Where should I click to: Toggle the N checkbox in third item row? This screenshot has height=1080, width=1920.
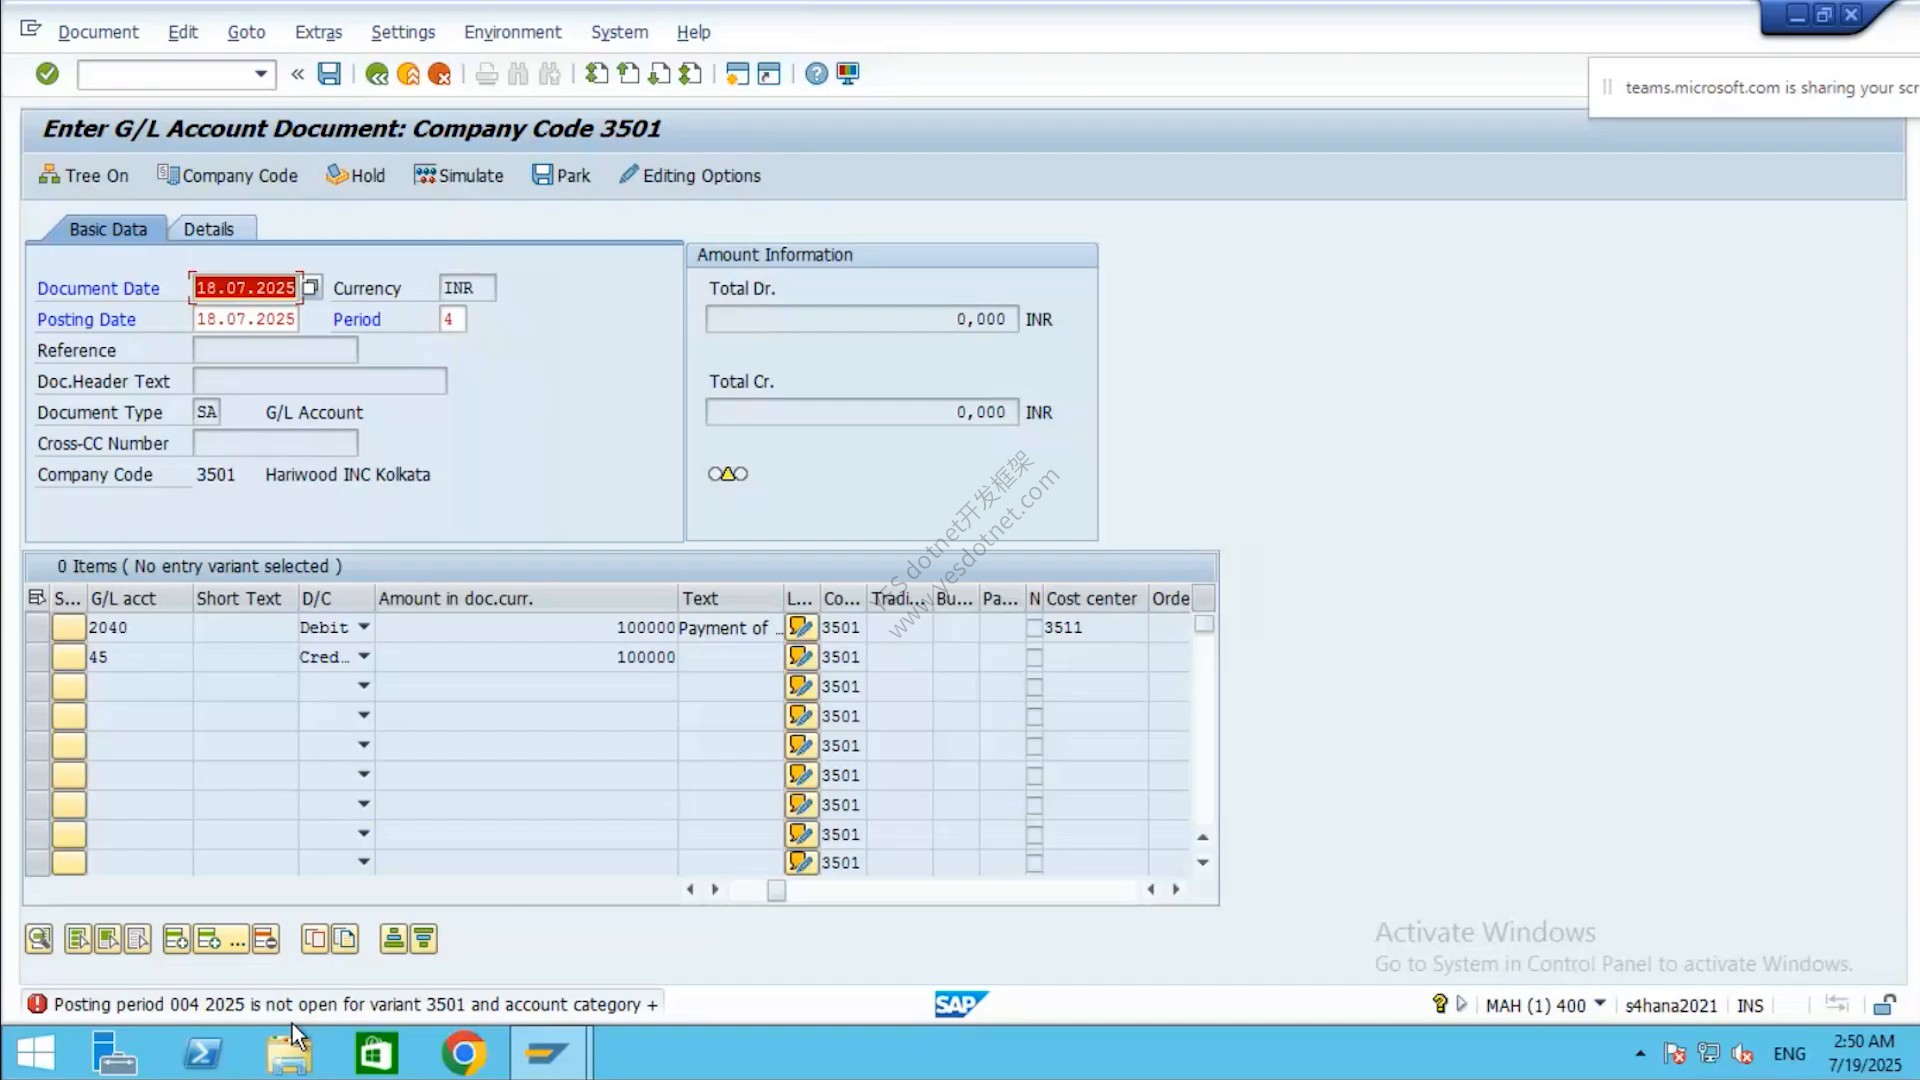1034,687
